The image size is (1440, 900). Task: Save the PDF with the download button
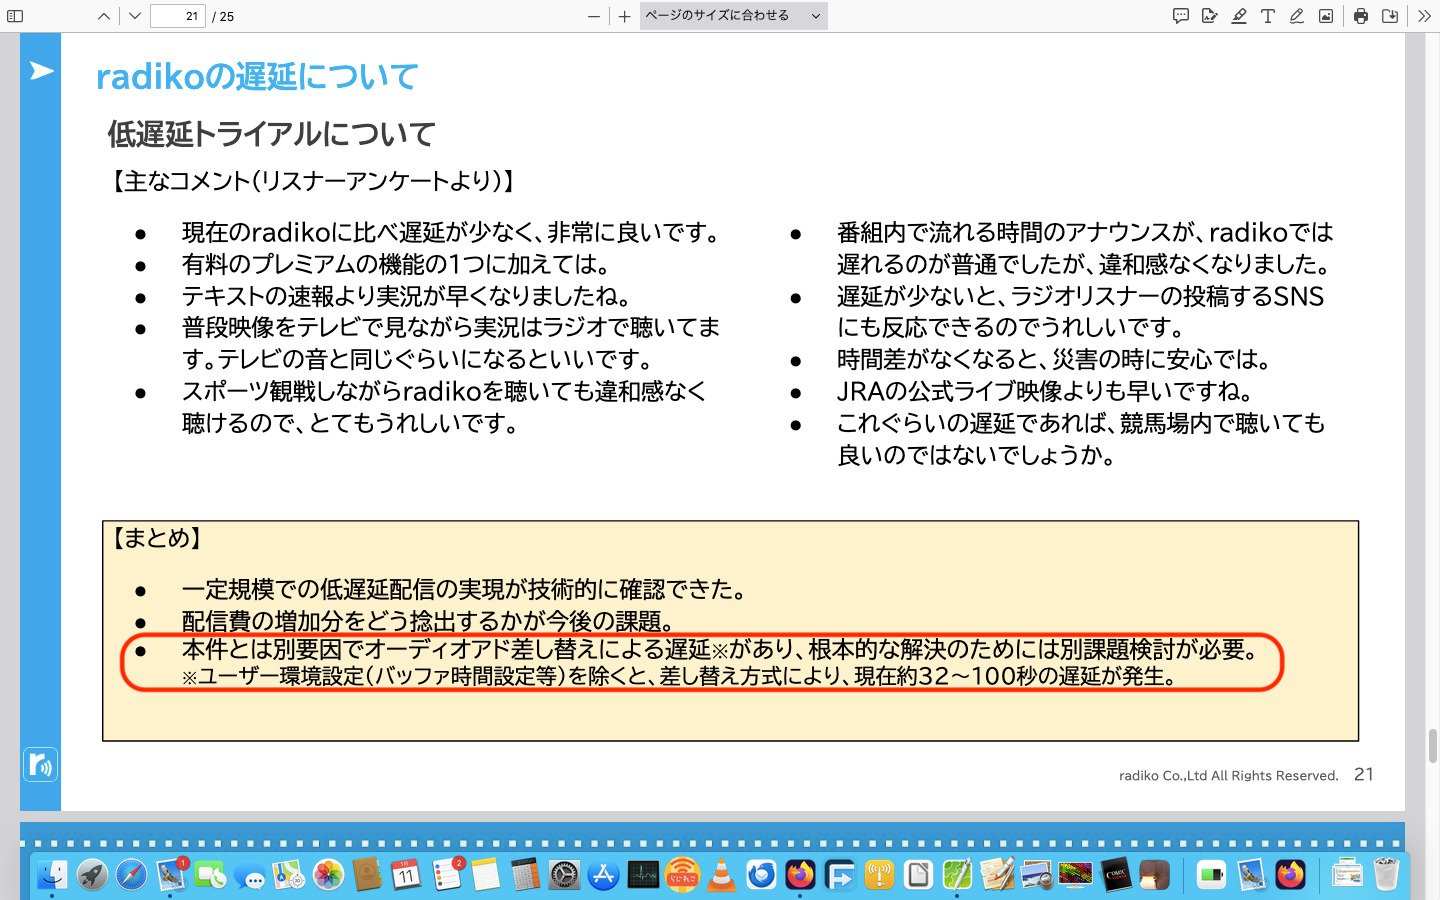click(x=1390, y=16)
